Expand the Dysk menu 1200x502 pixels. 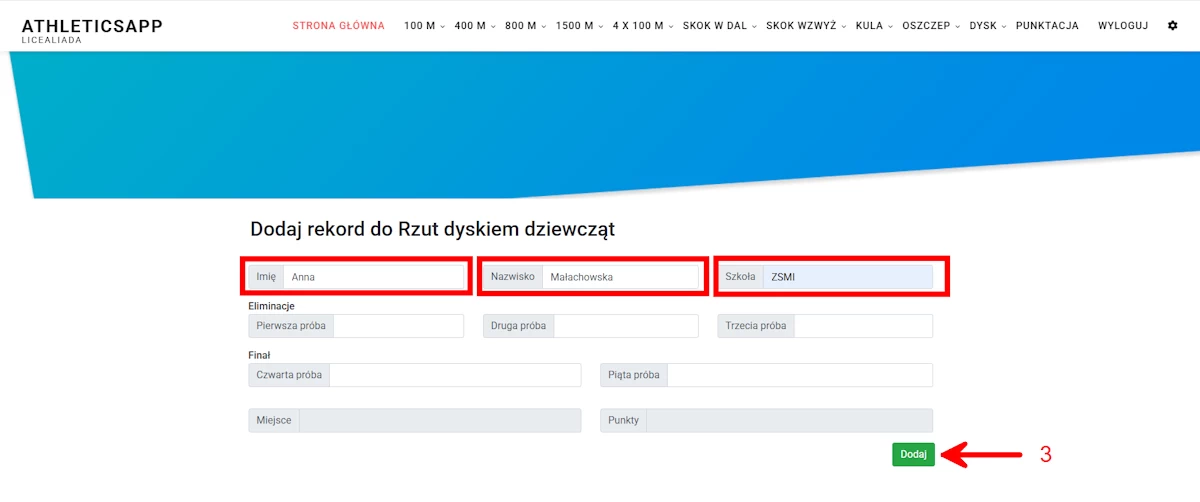tap(987, 26)
